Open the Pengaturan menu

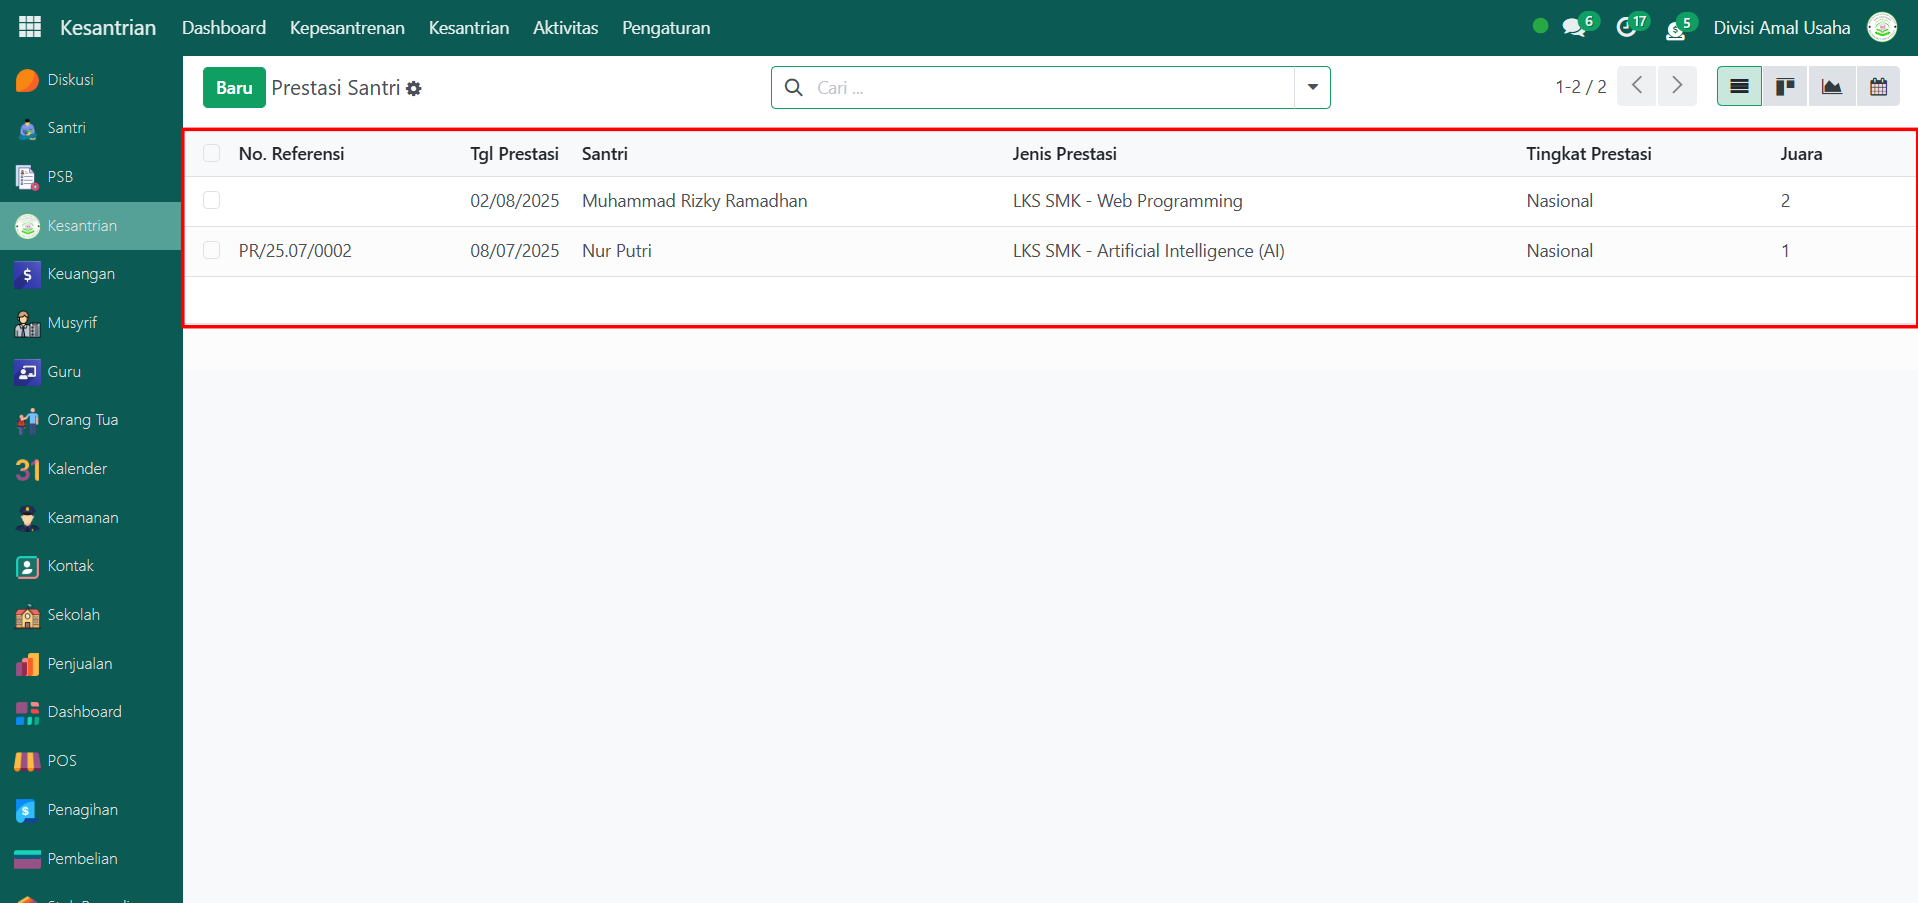coord(666,28)
